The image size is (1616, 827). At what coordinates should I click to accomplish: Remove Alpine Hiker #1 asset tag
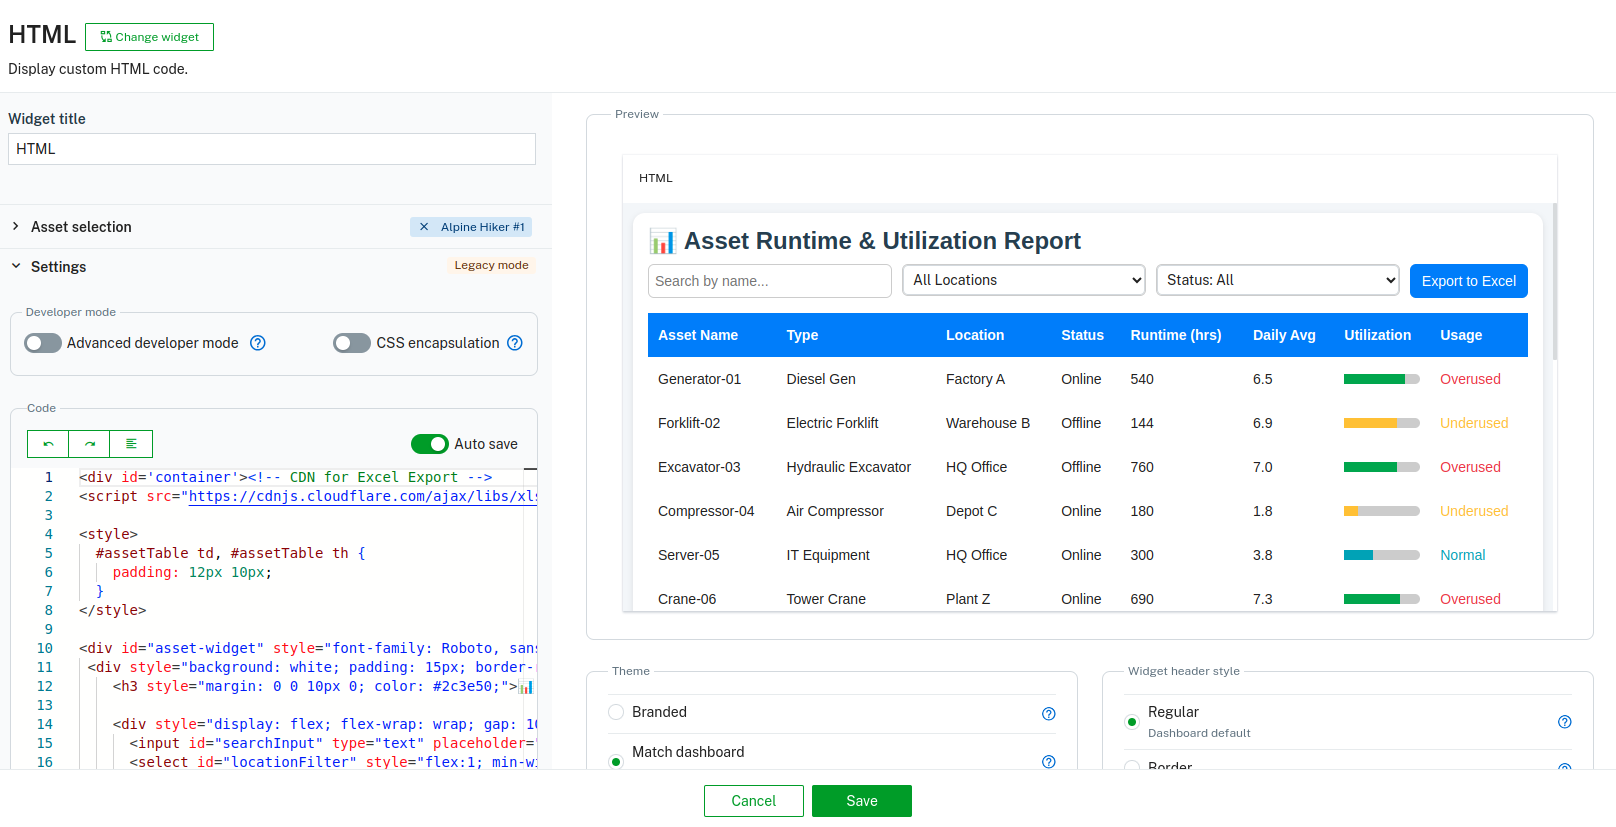pyautogui.click(x=424, y=227)
